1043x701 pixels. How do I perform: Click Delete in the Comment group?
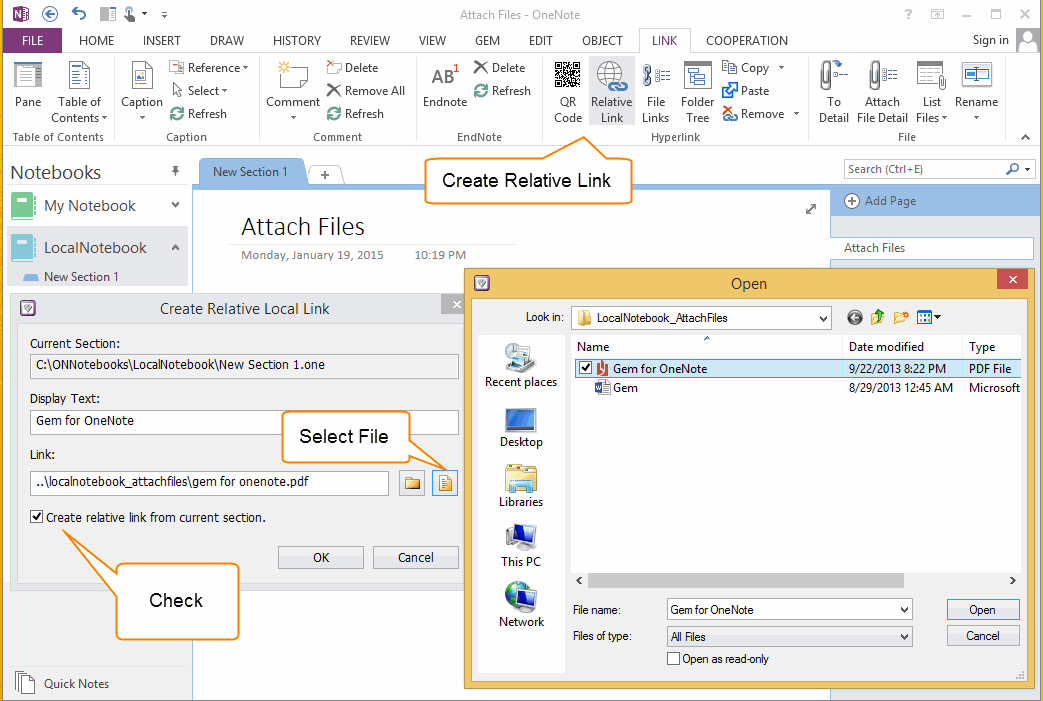tap(352, 68)
